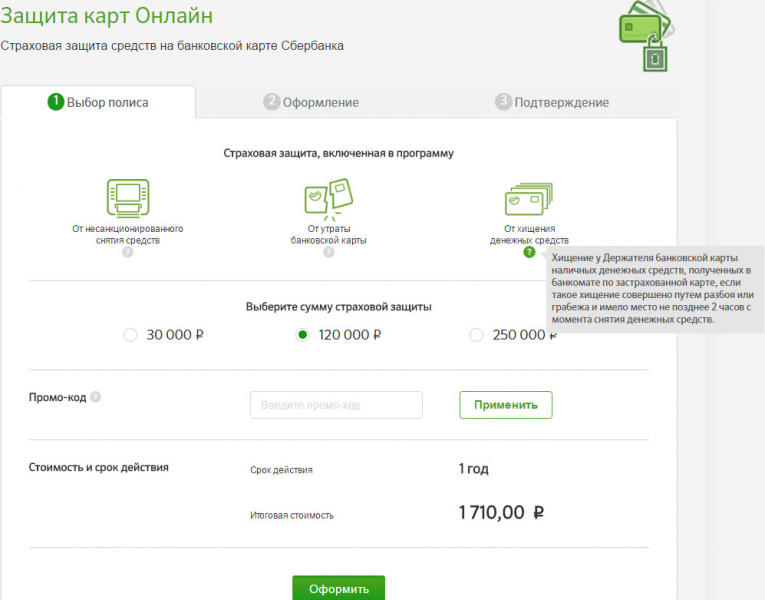Open help under 'От несанкционированного снятия средств'
This screenshot has height=600, width=765.
[x=128, y=253]
